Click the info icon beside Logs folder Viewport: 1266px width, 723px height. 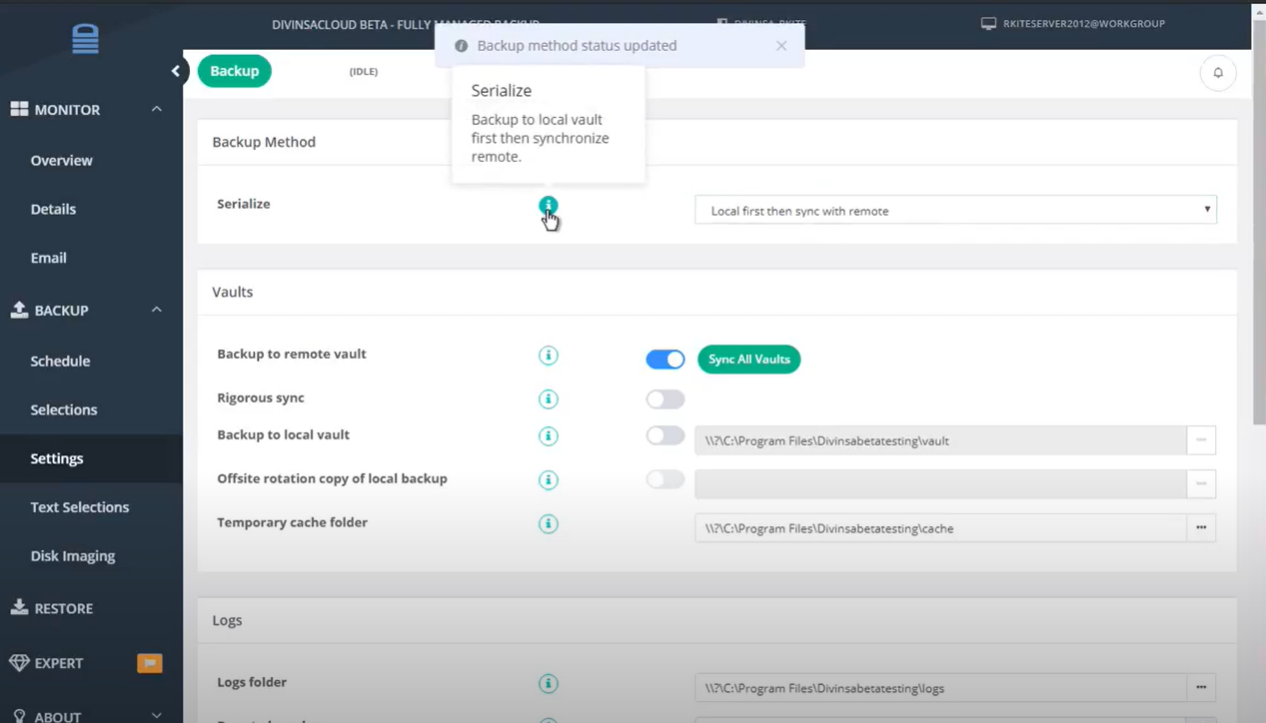[x=548, y=683]
